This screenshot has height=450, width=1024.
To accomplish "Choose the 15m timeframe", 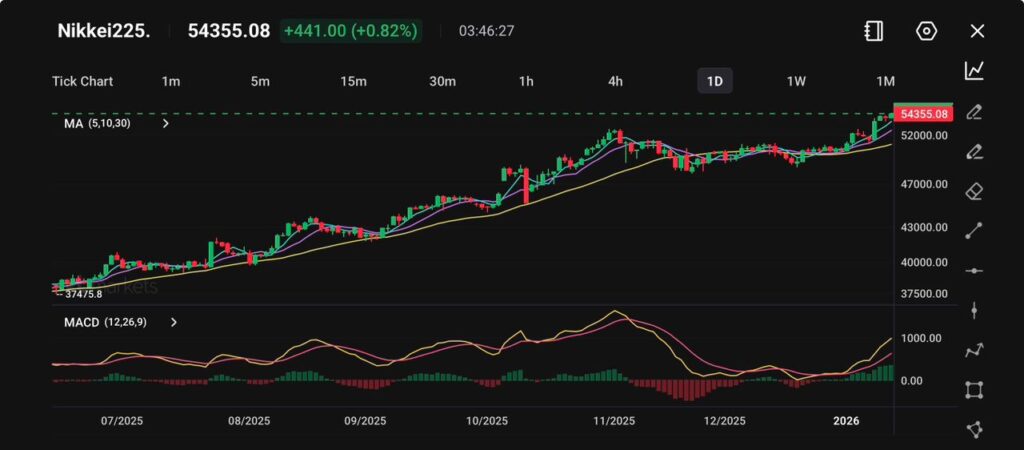I will pos(351,81).
